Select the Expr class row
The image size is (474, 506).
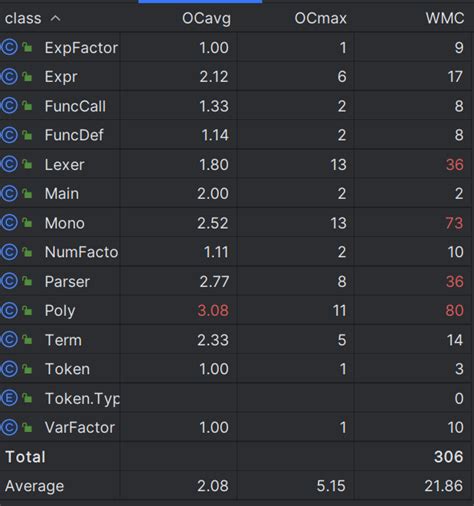[x=237, y=77]
